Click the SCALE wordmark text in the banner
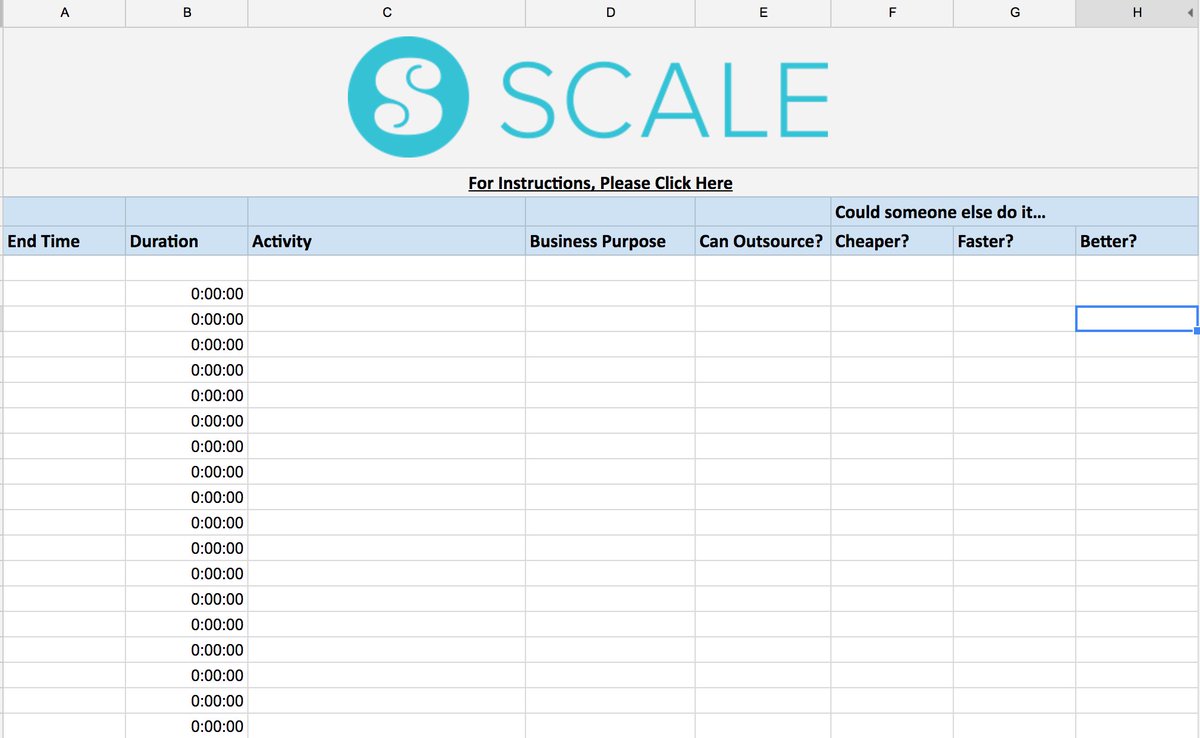1200x738 pixels. coord(665,100)
